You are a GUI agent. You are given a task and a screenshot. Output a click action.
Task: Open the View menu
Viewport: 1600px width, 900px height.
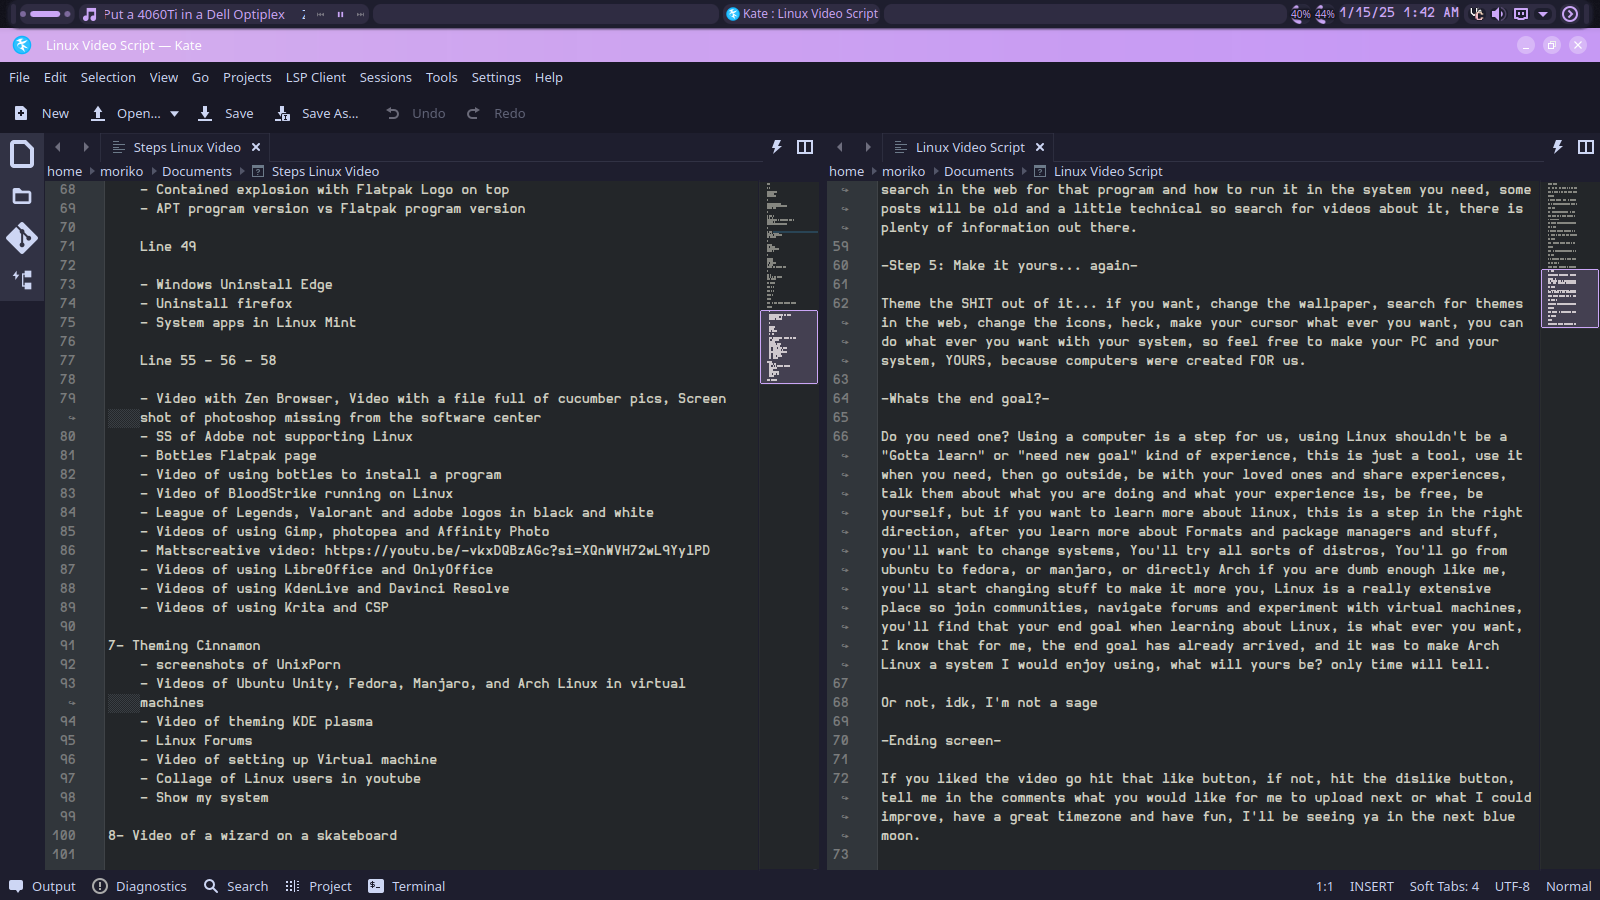pos(164,77)
